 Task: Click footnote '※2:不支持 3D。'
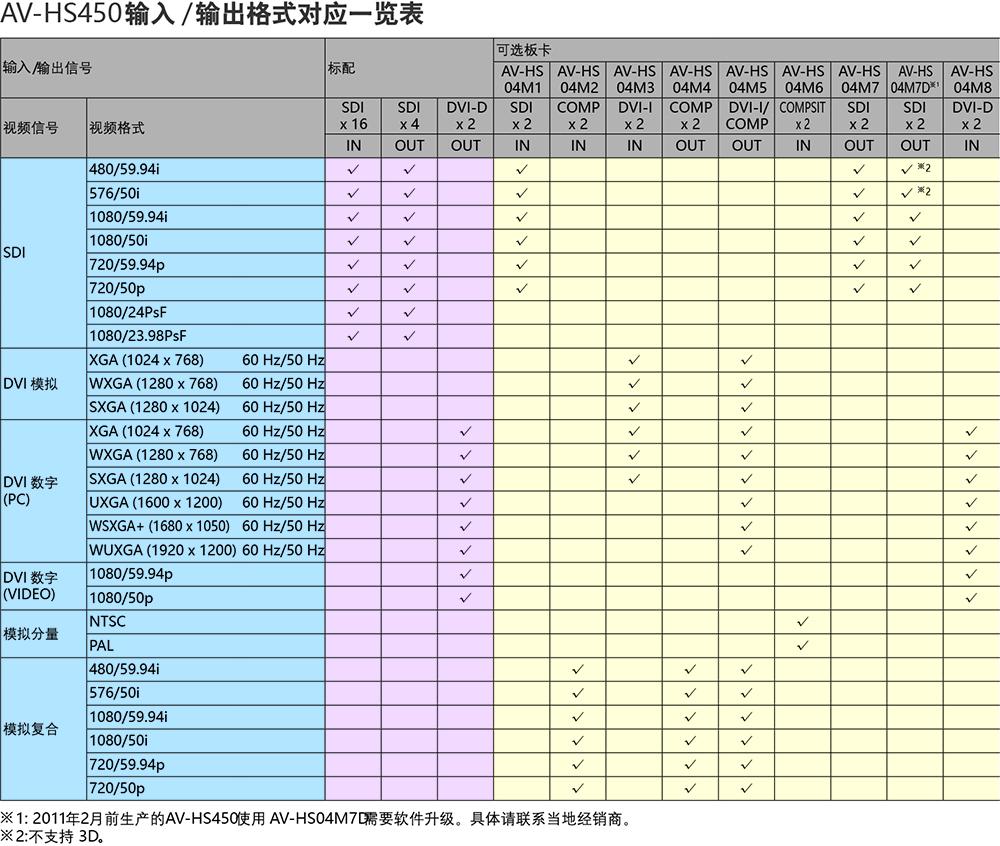[52, 836]
